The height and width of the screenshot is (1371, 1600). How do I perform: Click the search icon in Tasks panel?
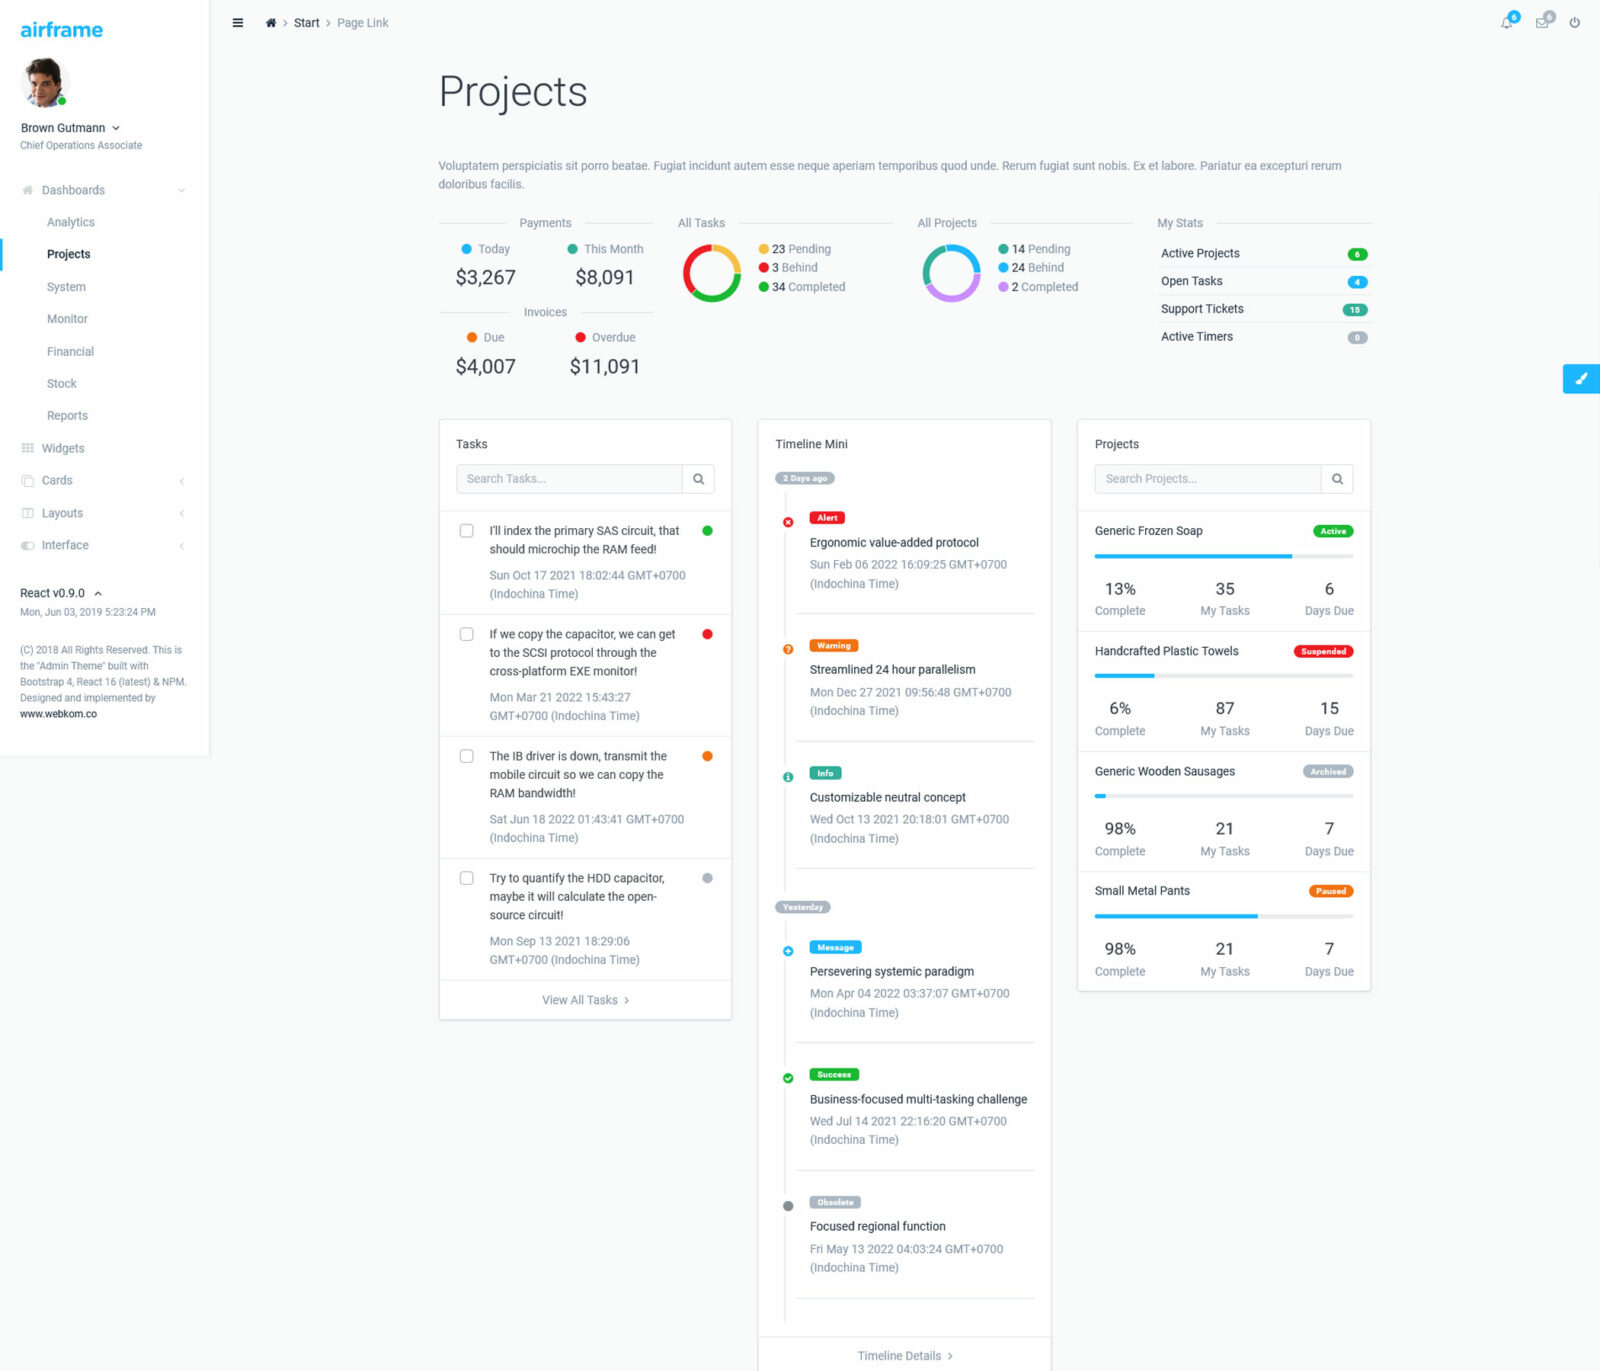tap(698, 478)
